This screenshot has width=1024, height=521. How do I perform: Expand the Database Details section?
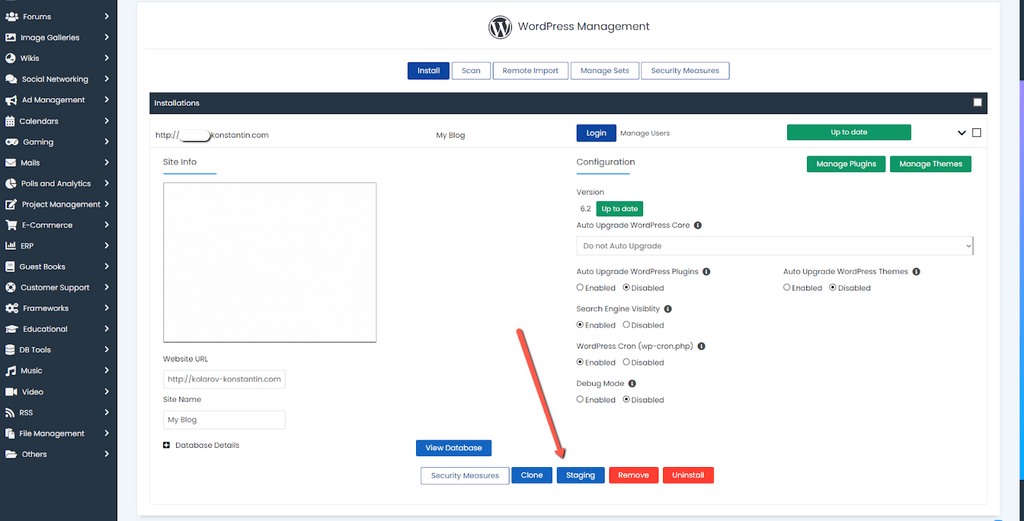point(167,445)
